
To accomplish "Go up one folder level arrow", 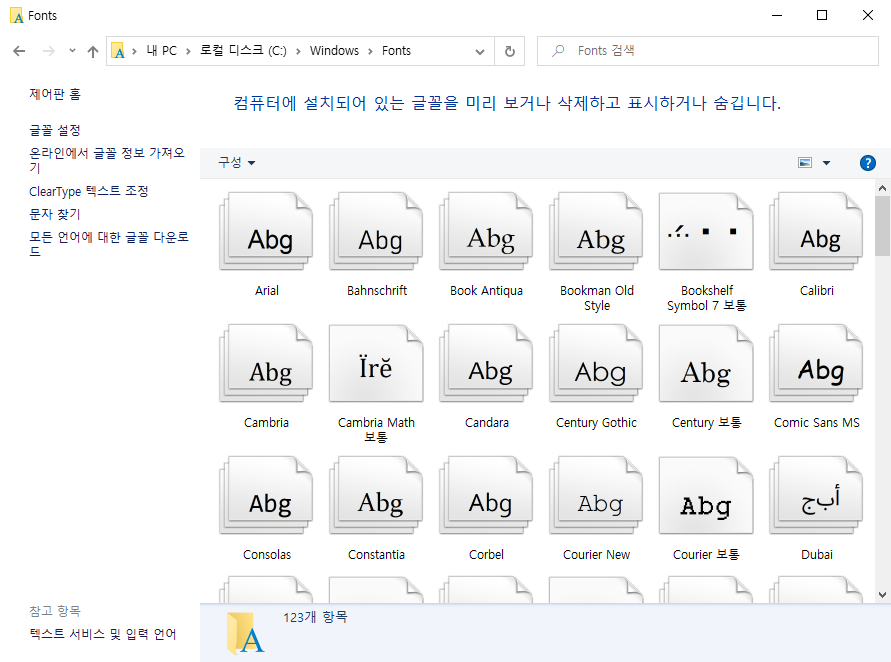I will (x=93, y=51).
